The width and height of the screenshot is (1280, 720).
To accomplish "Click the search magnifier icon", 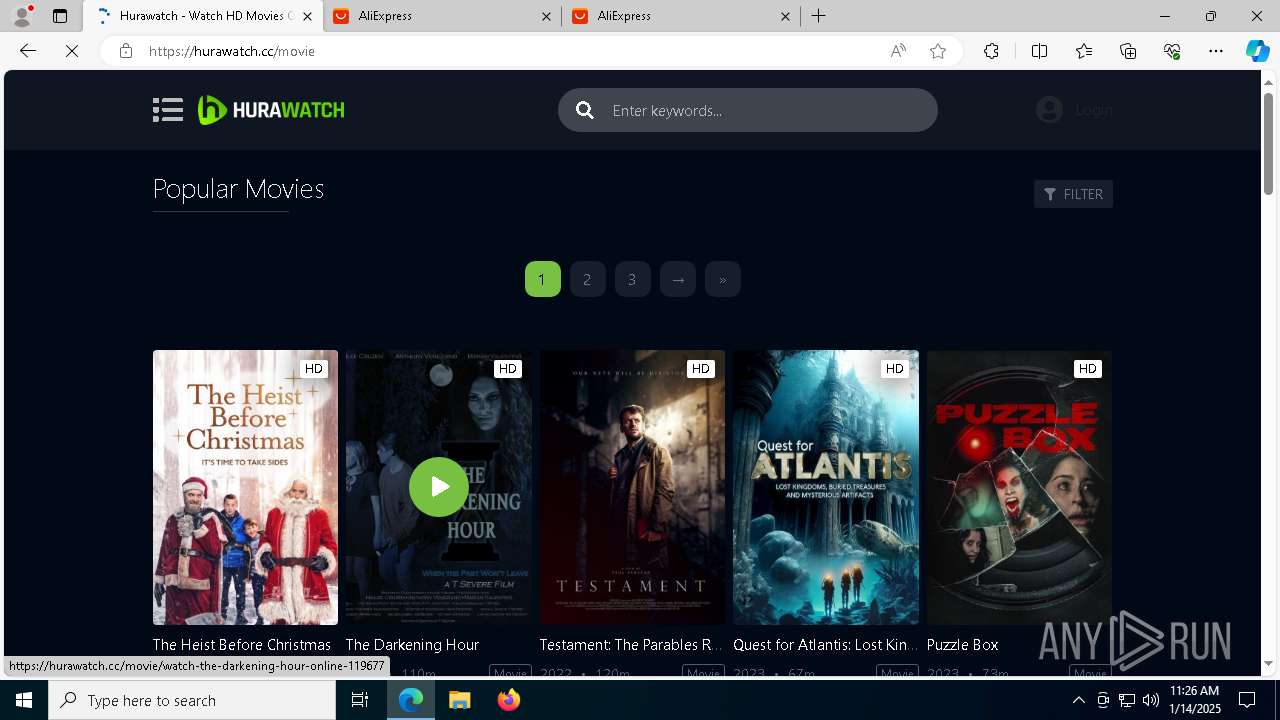I will tap(585, 110).
